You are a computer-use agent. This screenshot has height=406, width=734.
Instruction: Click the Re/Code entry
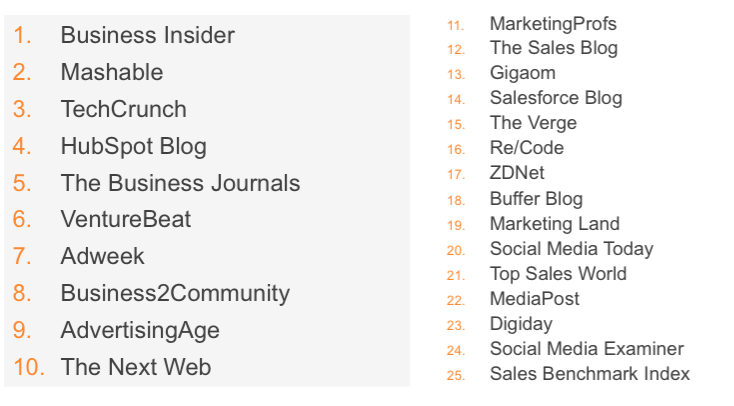click(x=527, y=148)
